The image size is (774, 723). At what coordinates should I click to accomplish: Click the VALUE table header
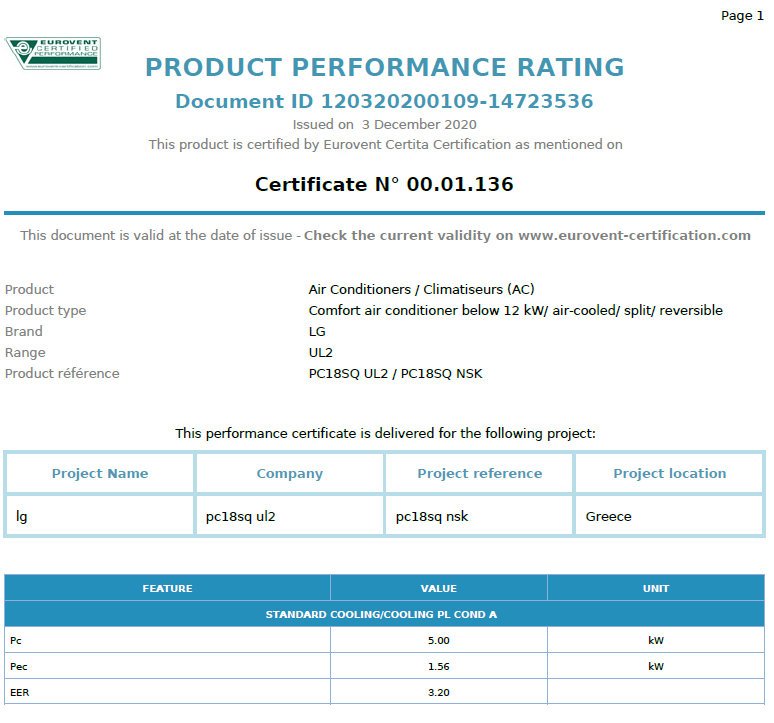pyautogui.click(x=439, y=588)
